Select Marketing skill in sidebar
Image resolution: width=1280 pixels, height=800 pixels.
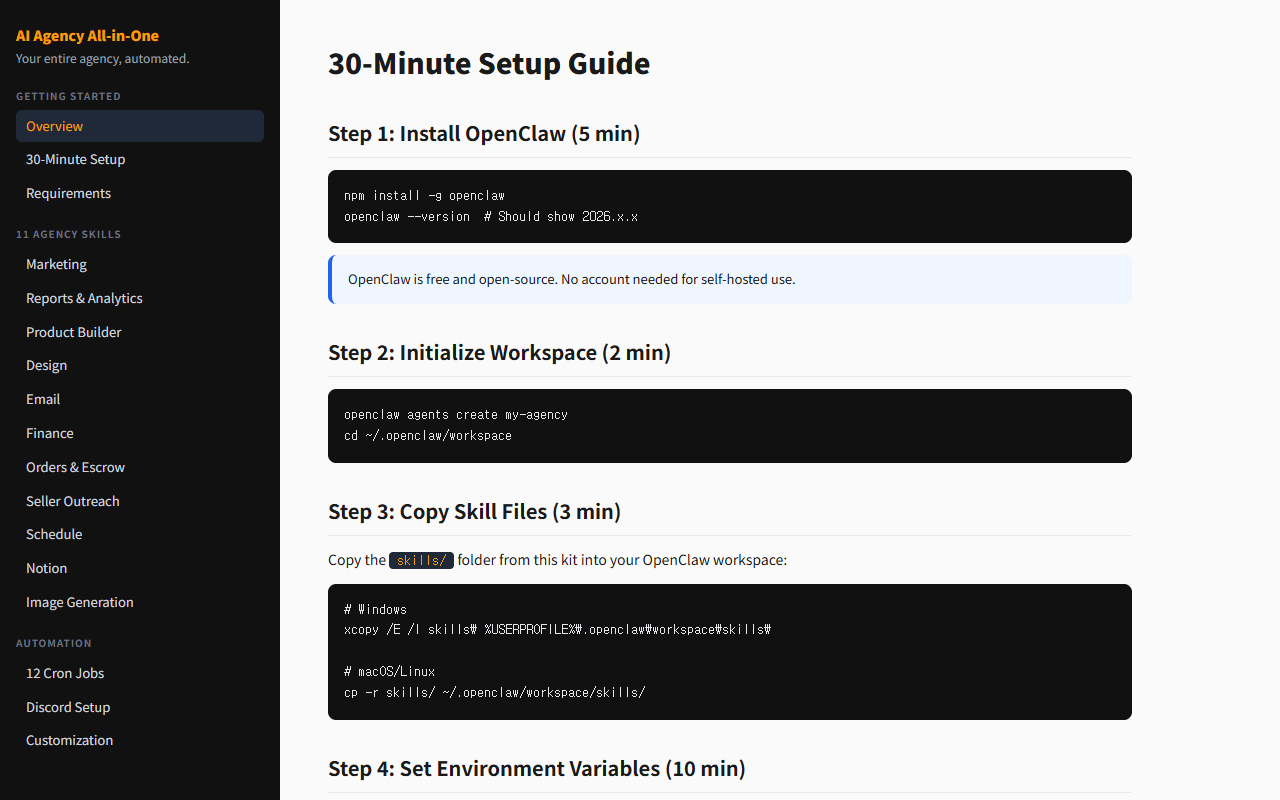point(56,265)
